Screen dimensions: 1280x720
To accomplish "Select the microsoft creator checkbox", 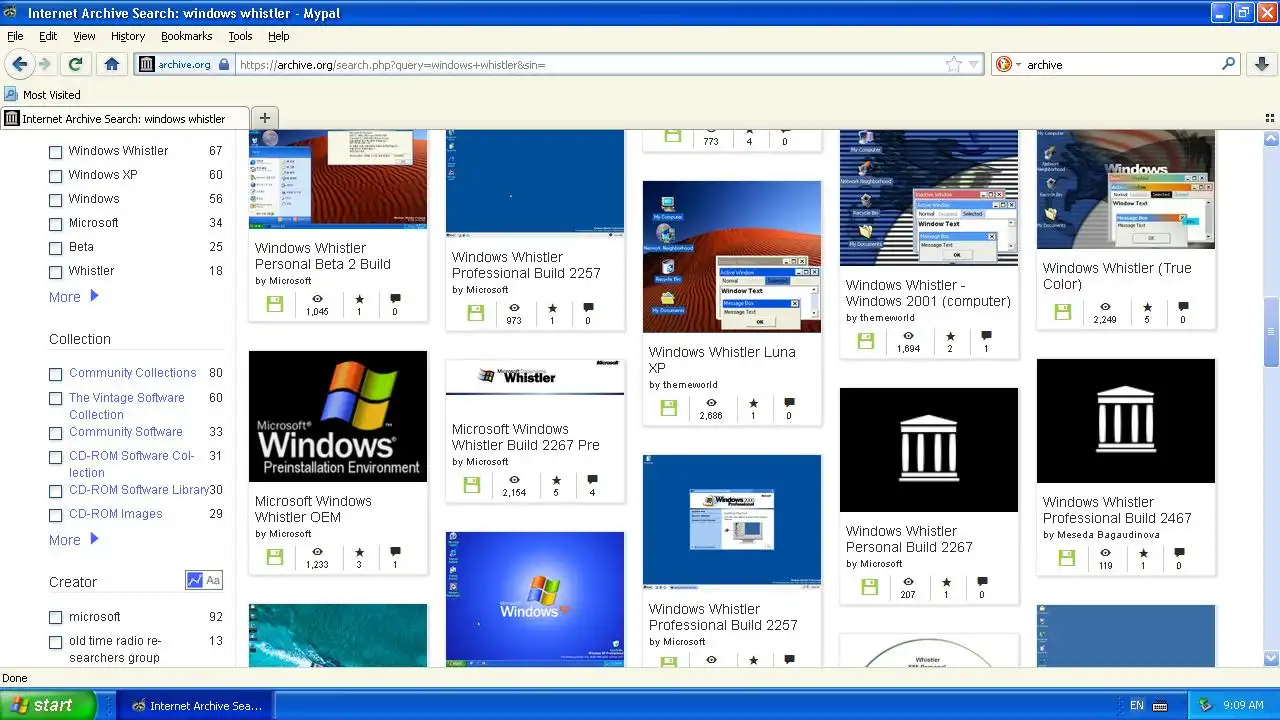I will coord(56,618).
